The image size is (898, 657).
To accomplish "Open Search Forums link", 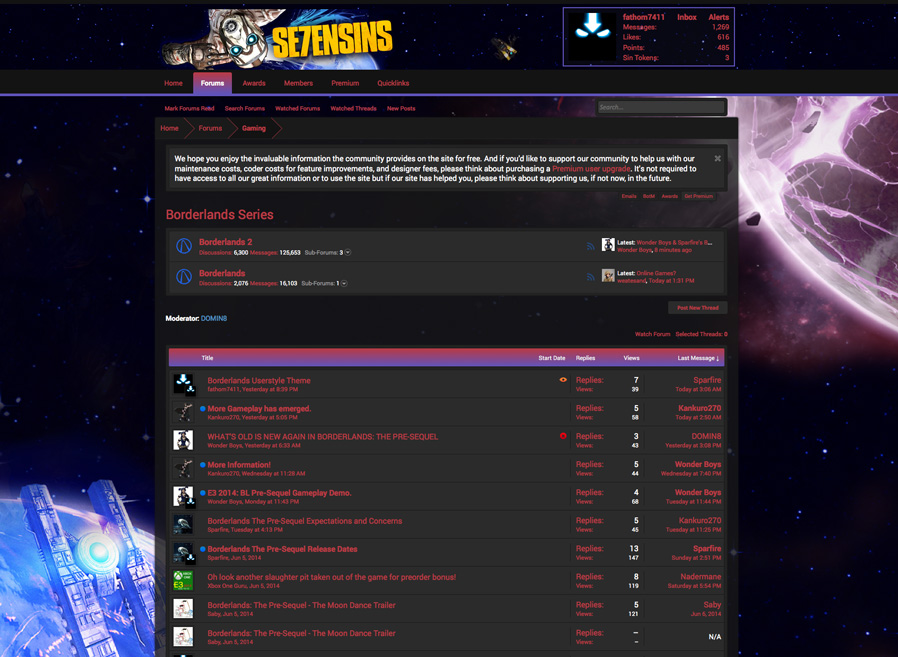I will point(245,108).
